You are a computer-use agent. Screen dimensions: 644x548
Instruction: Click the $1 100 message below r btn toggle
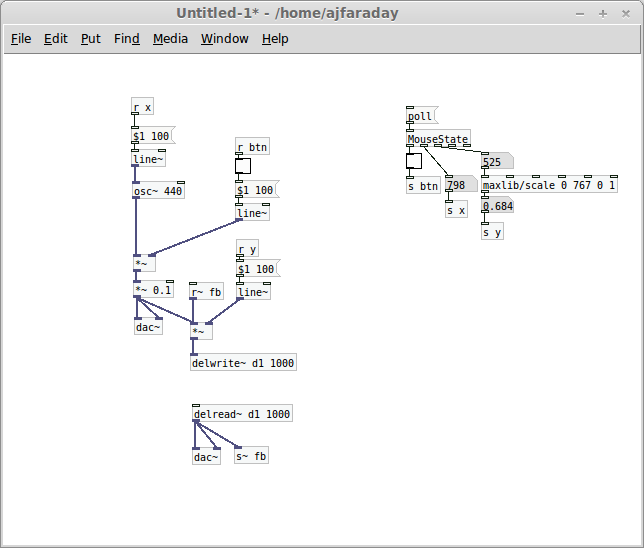(257, 190)
